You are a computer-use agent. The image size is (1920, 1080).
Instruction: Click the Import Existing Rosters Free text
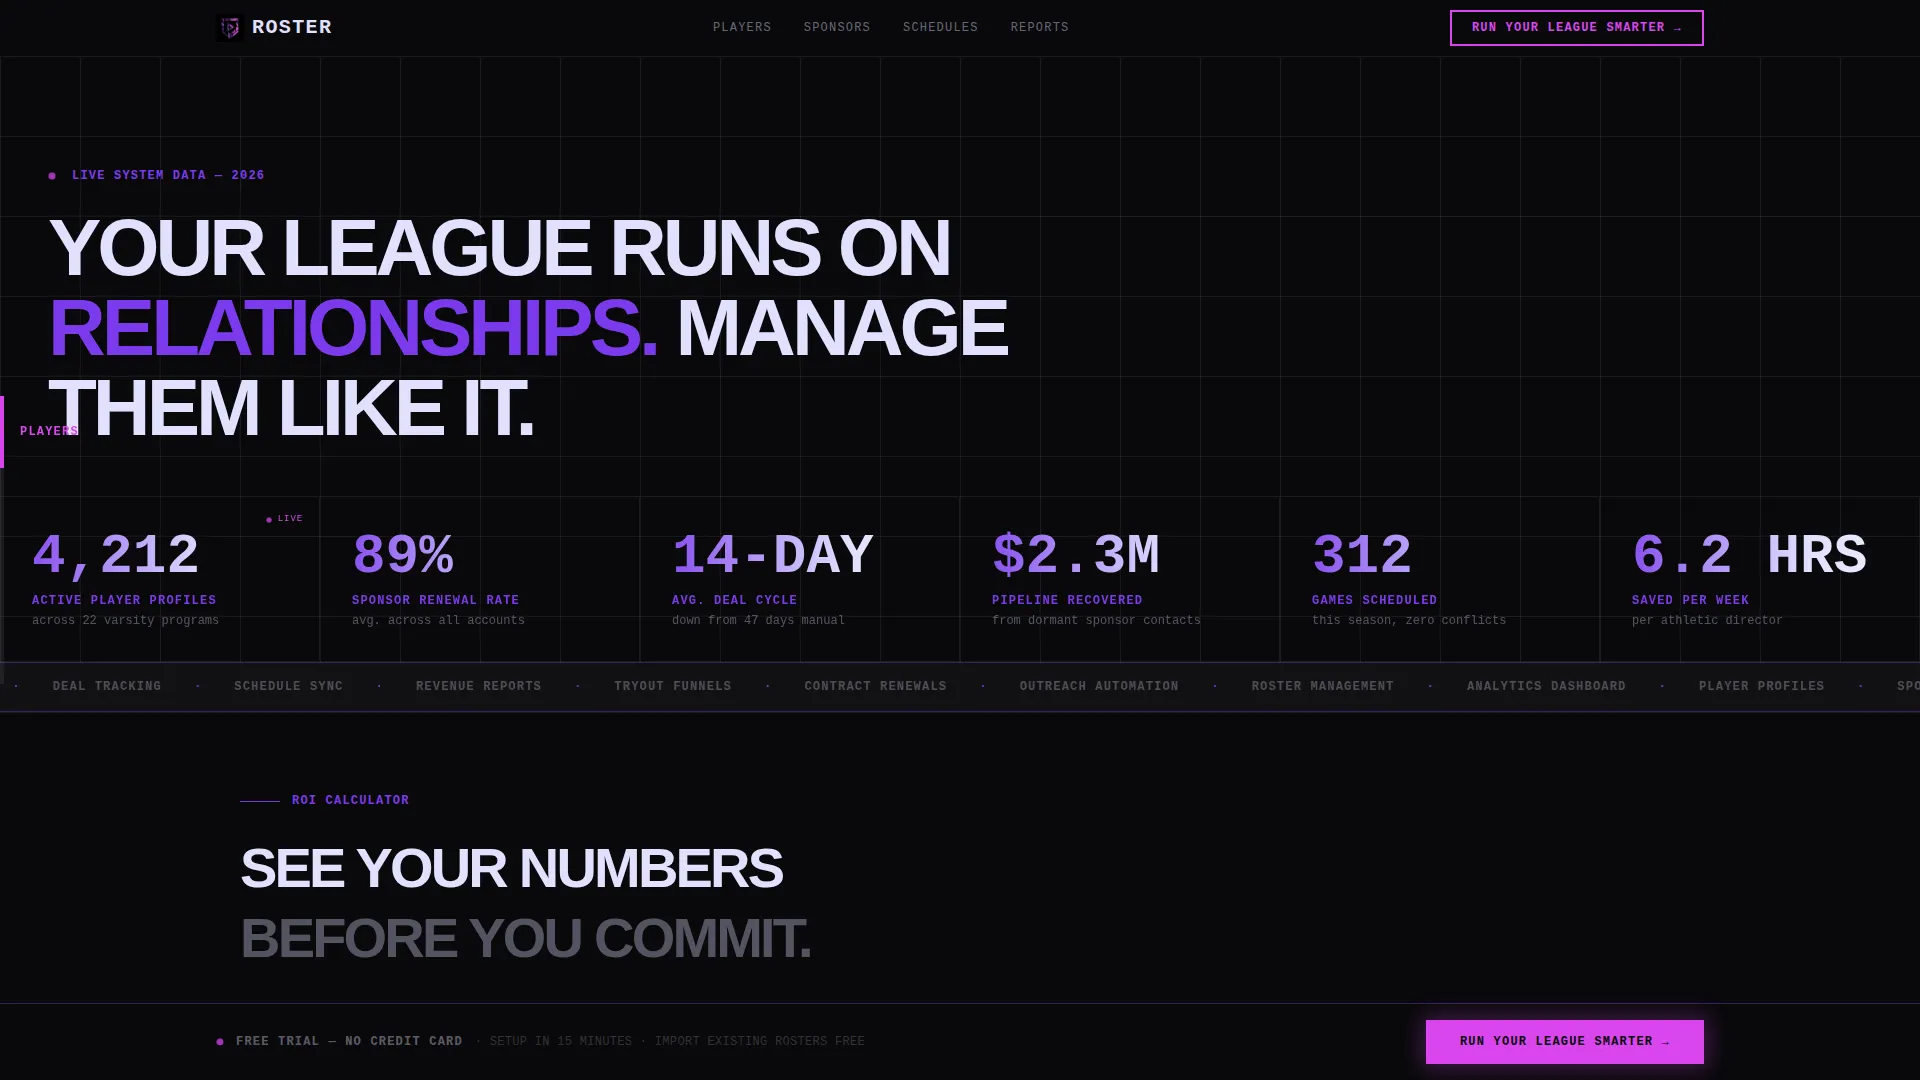pos(760,1042)
